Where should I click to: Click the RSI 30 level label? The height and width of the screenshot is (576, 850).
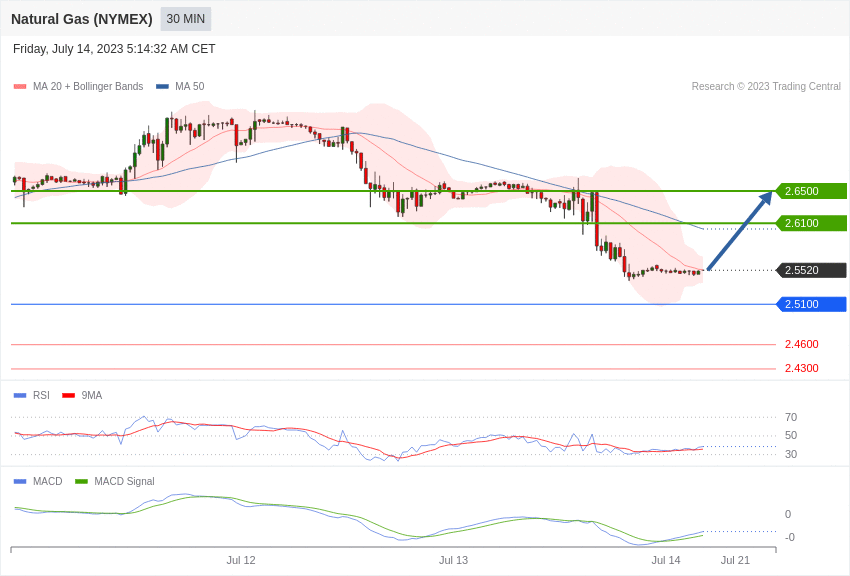[791, 454]
